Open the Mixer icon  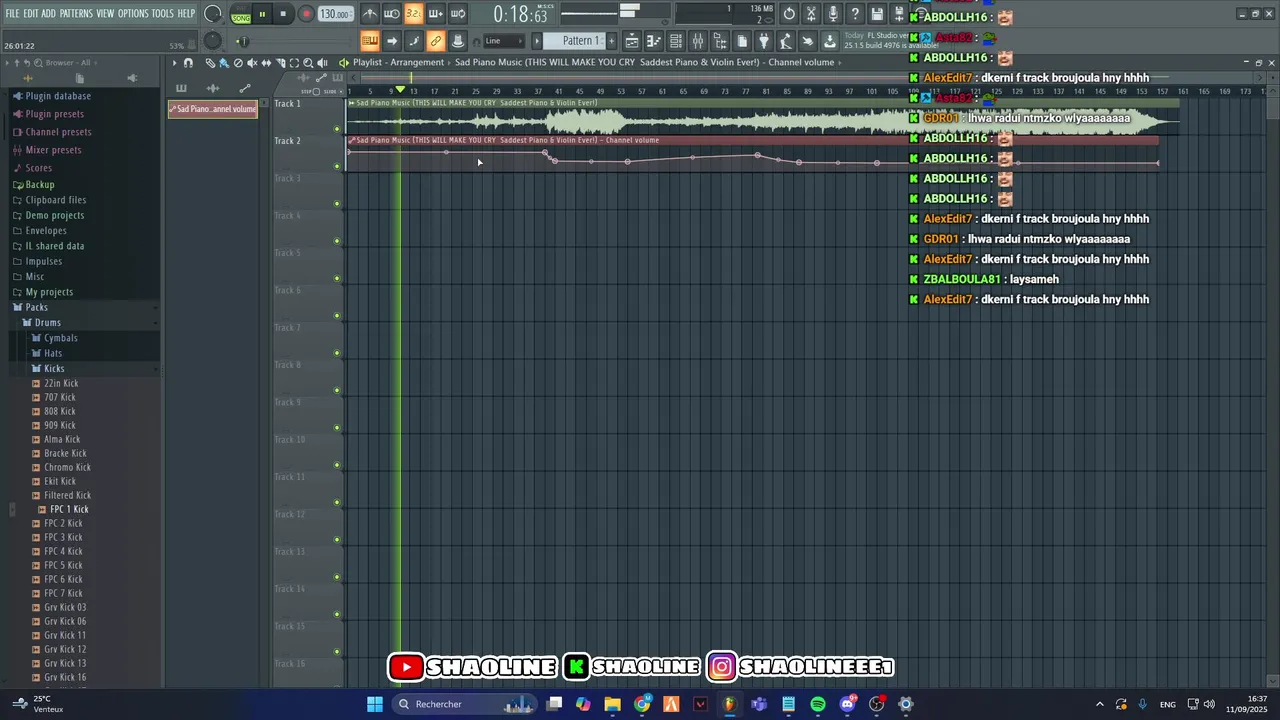[x=698, y=41]
